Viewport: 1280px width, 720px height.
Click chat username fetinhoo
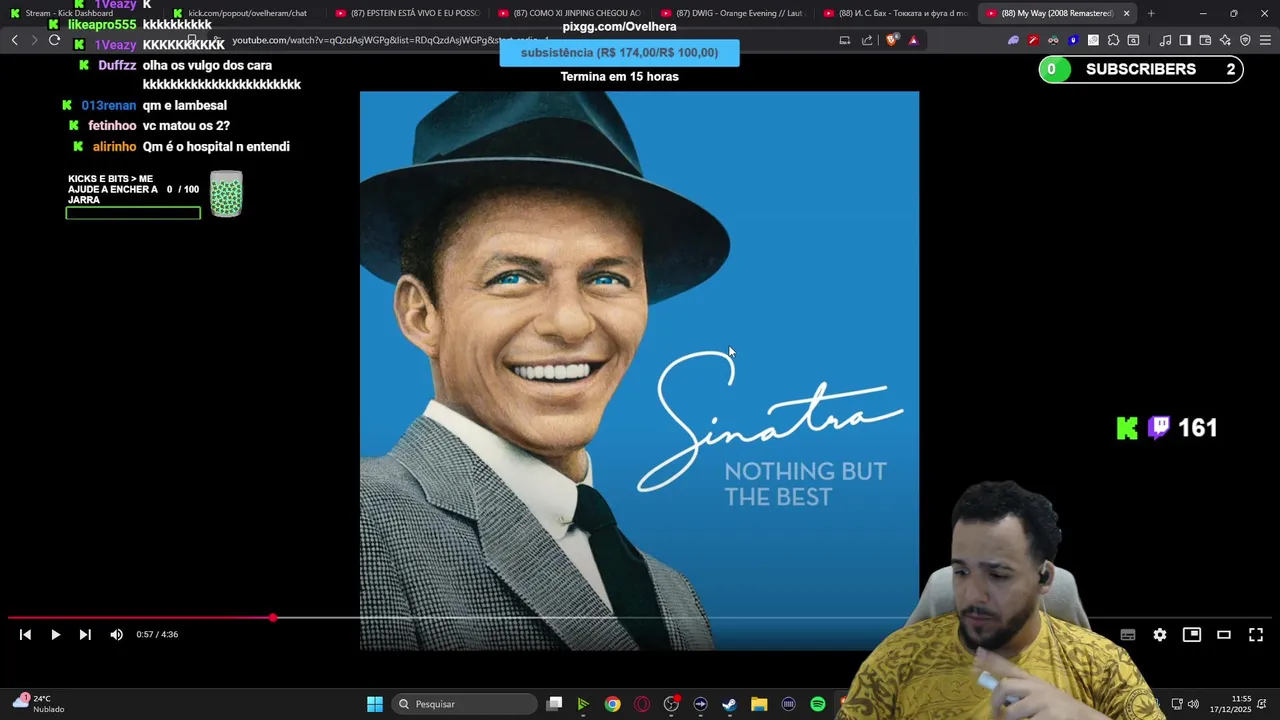(112, 126)
